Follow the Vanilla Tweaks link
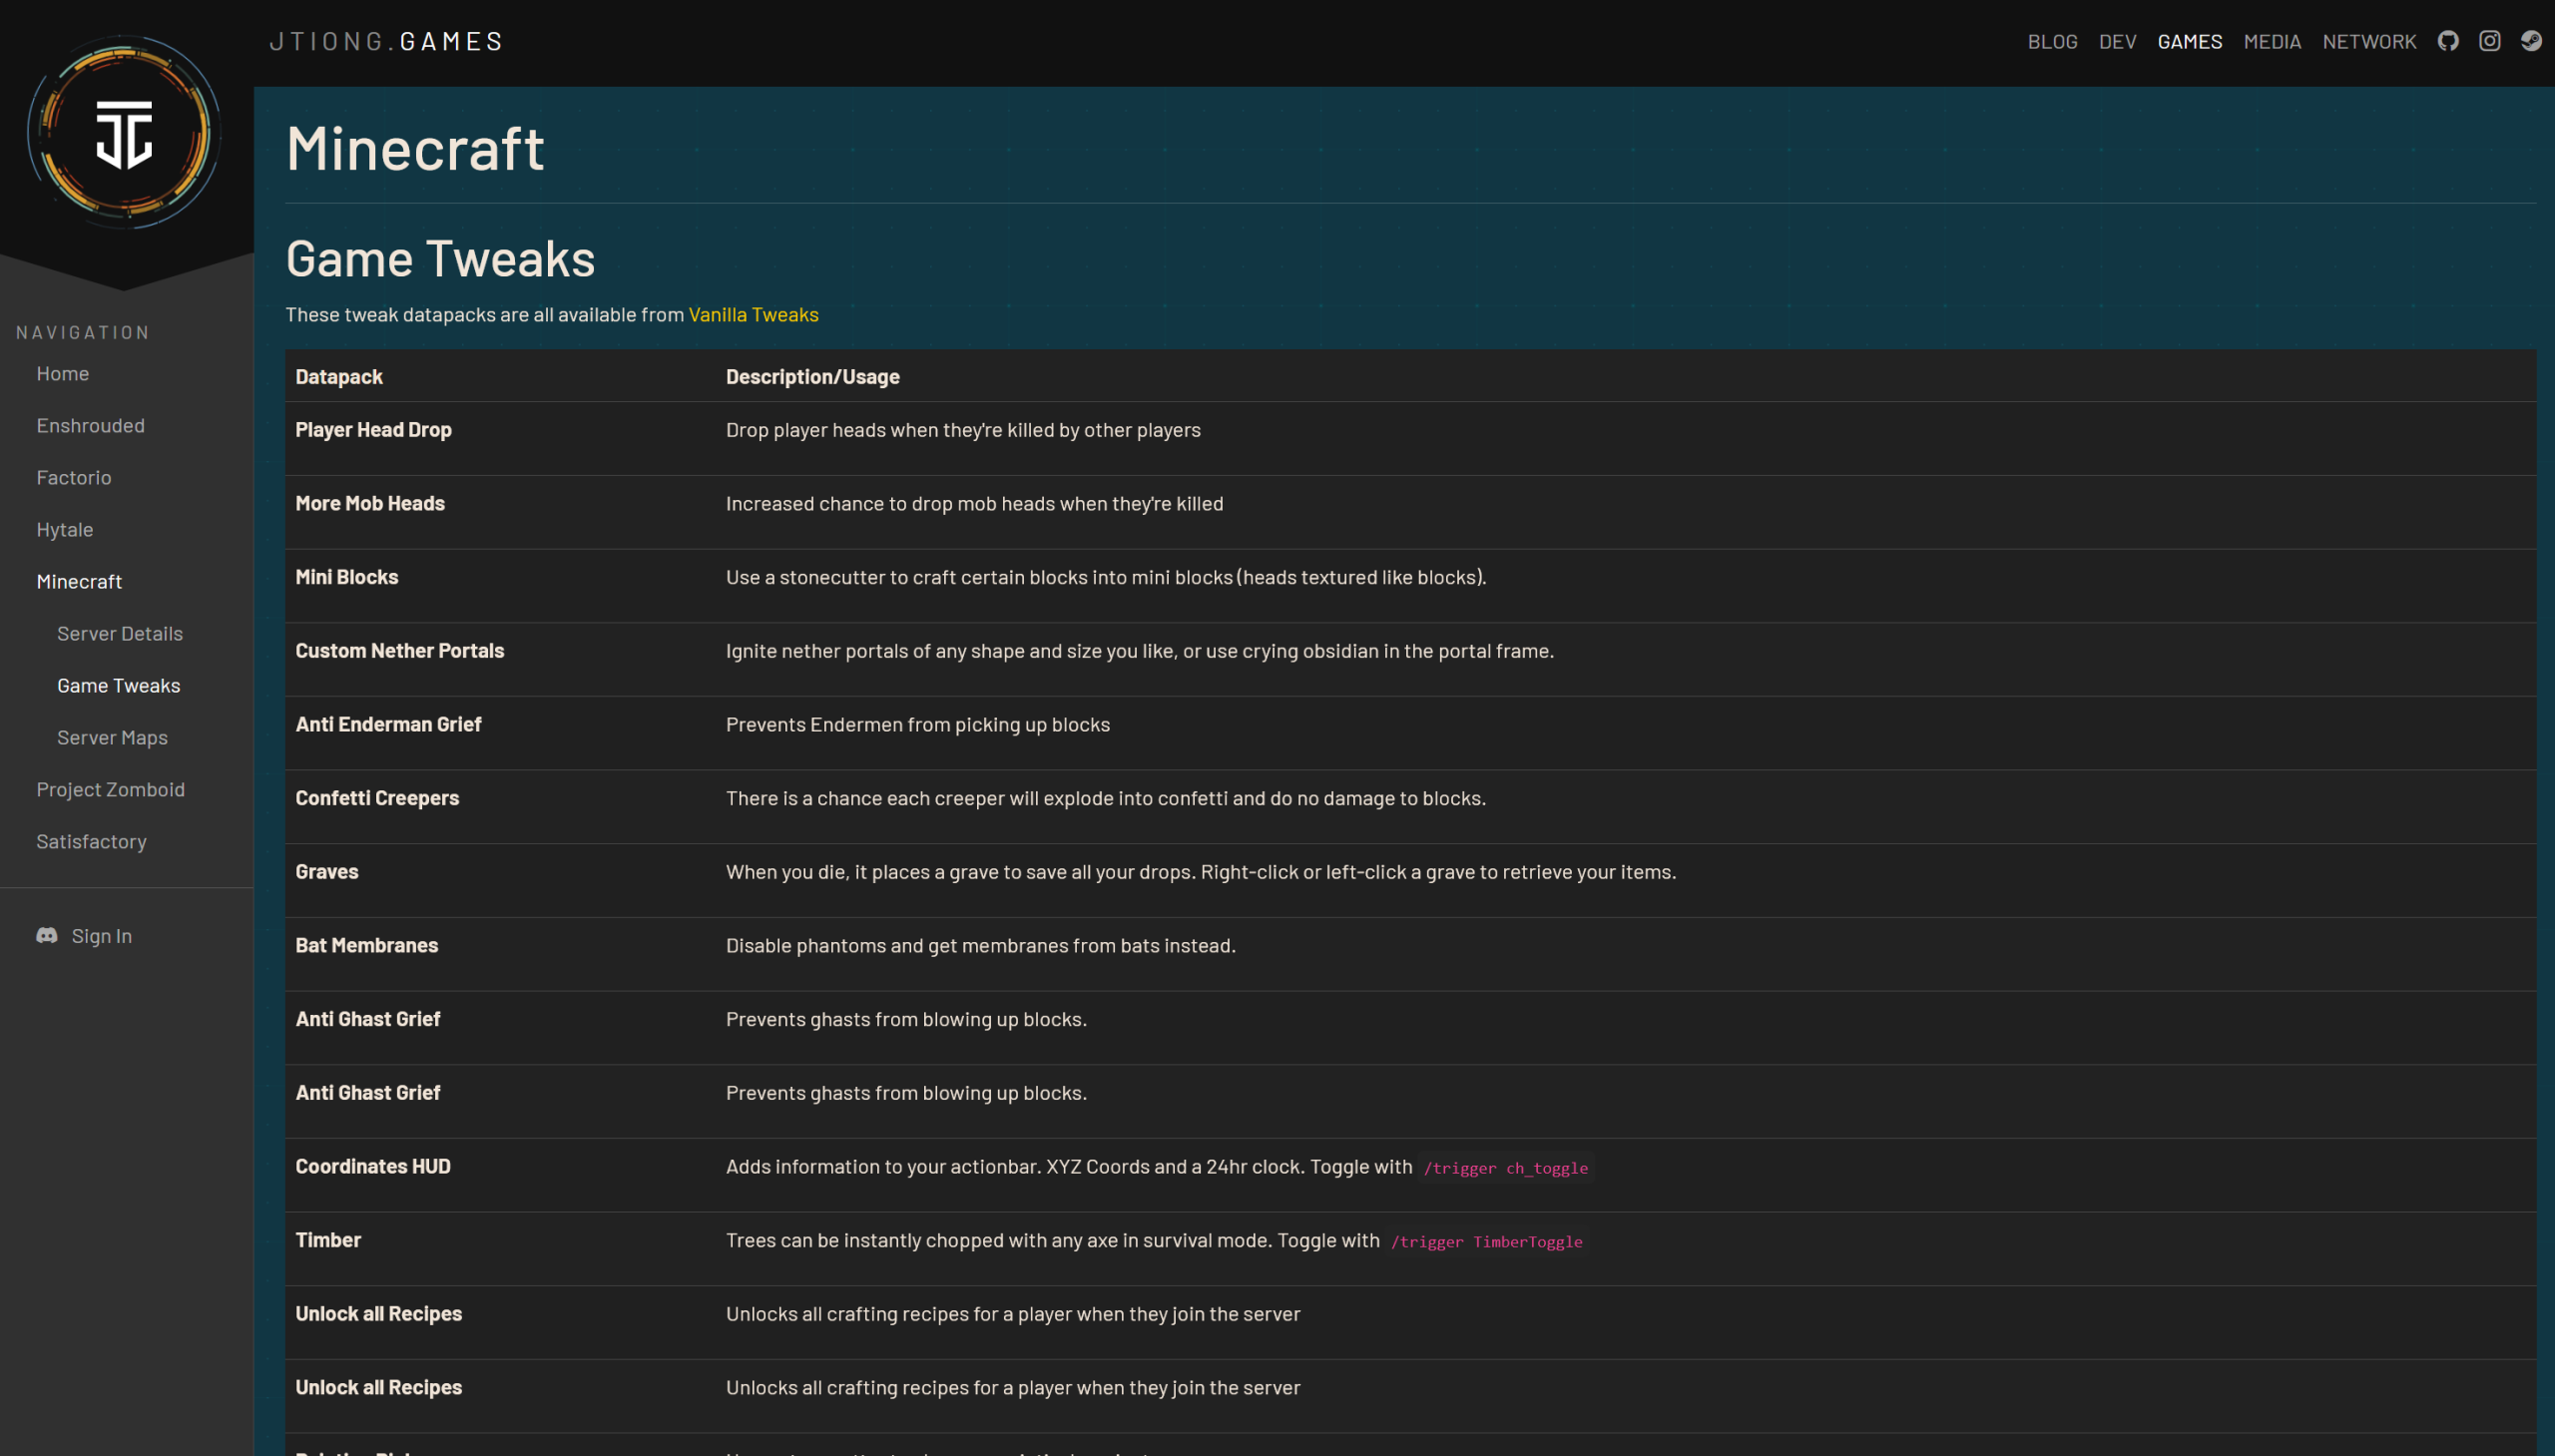This screenshot has width=2555, height=1456. [753, 314]
